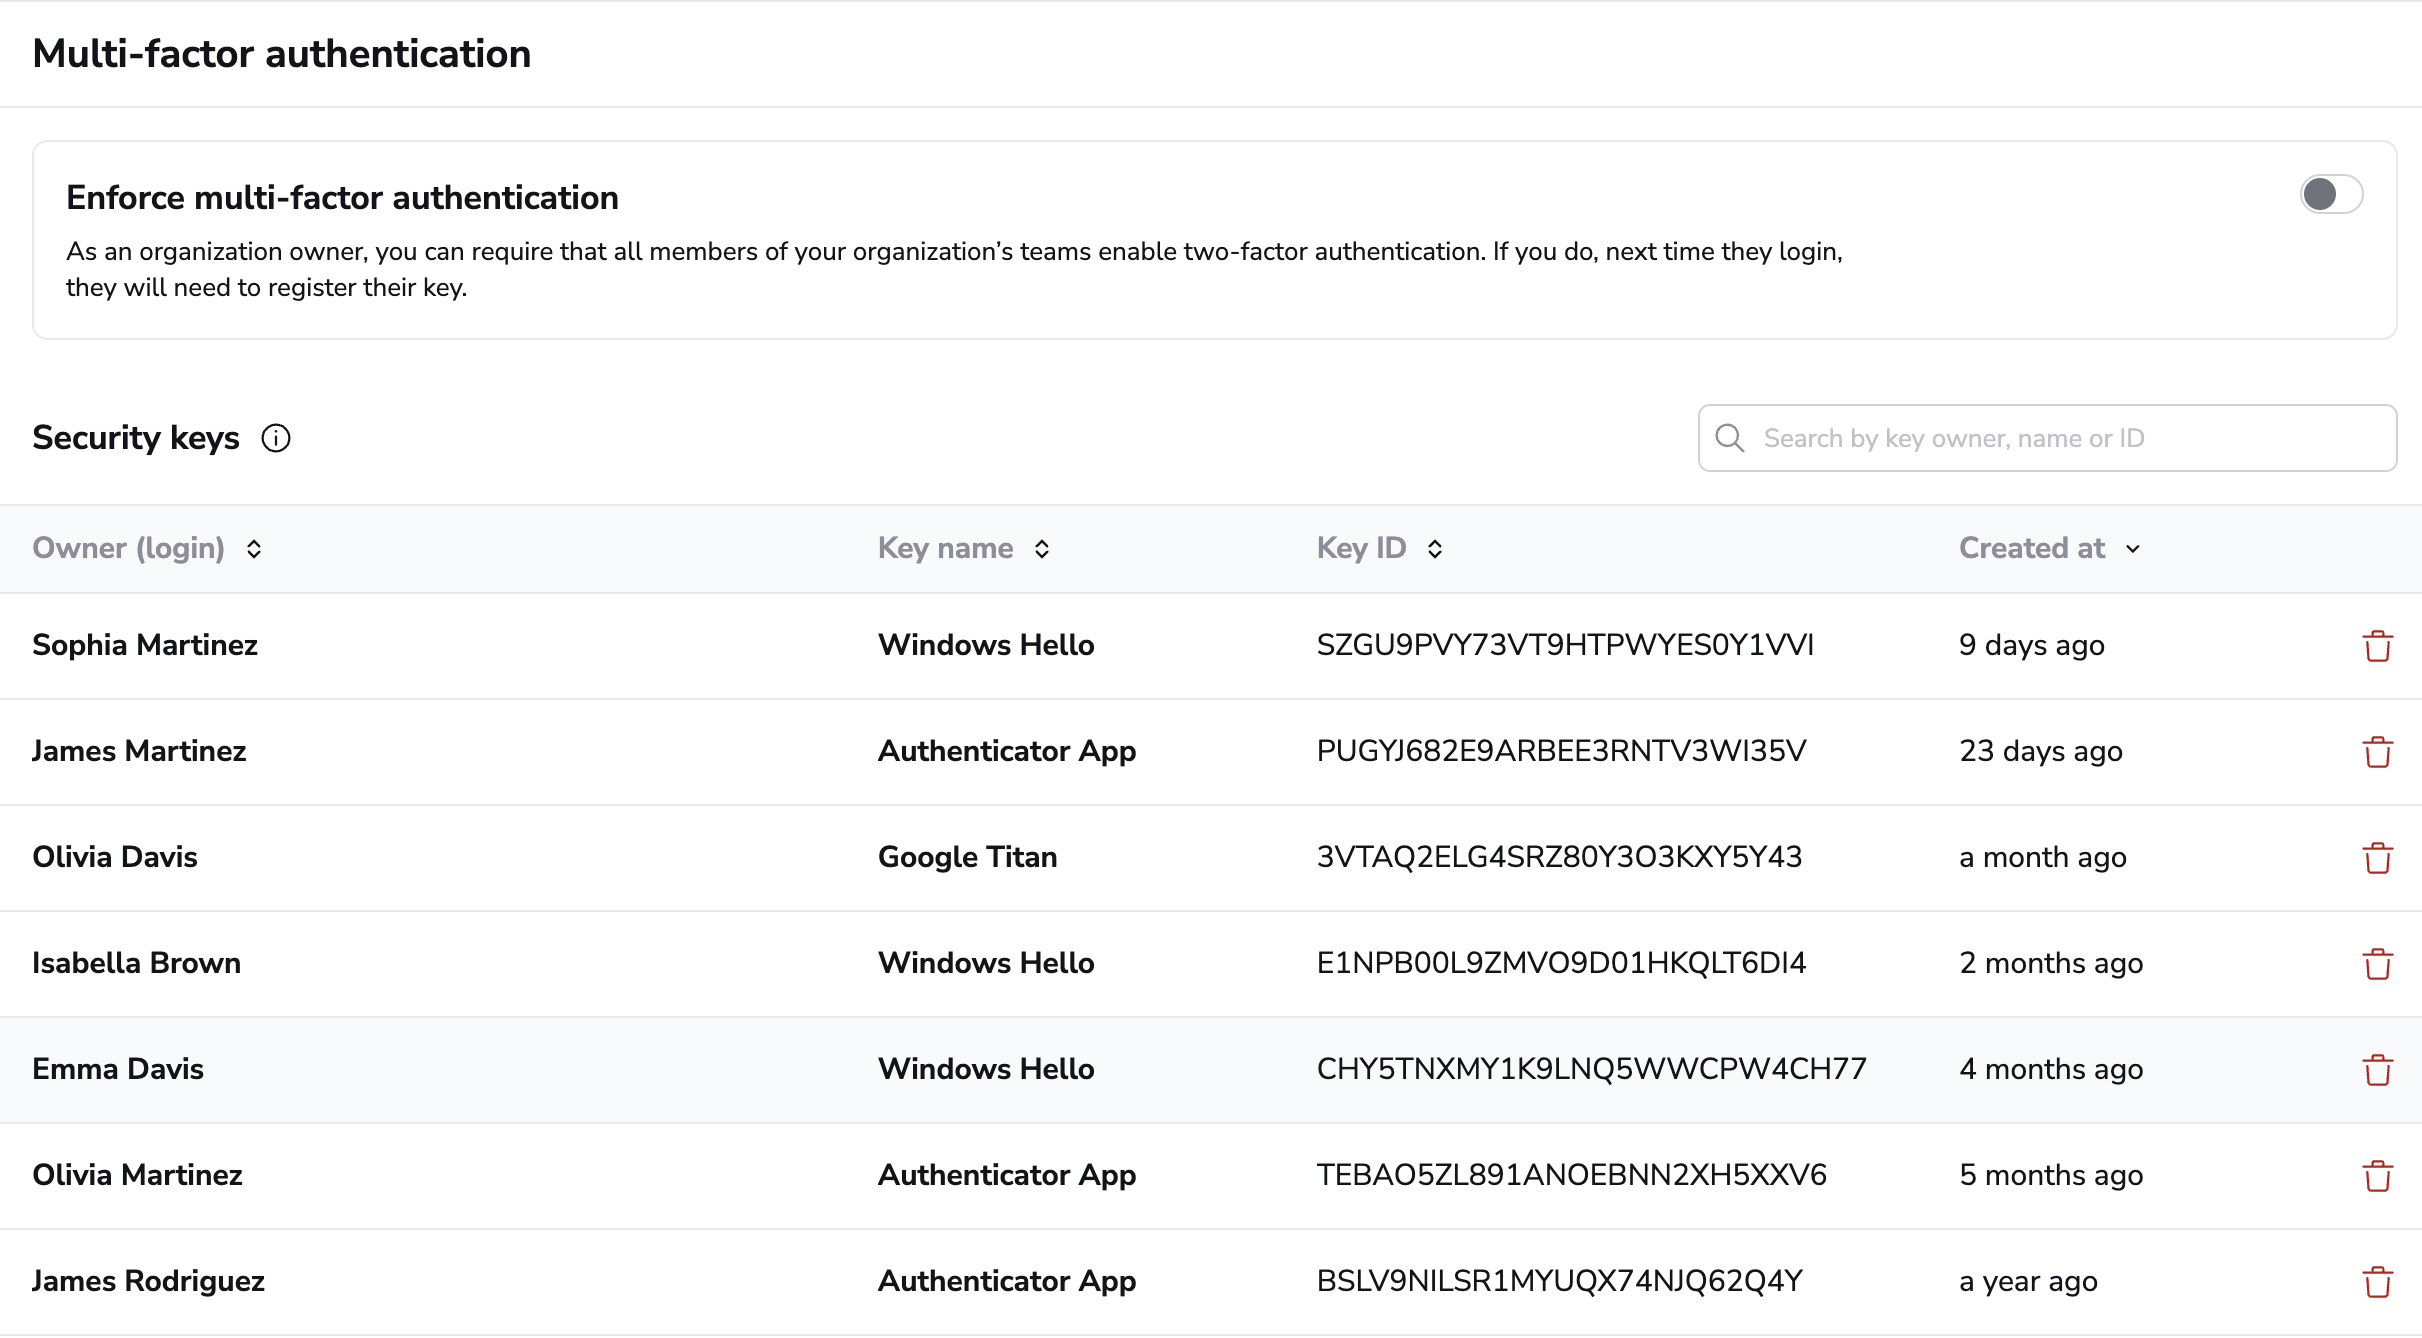The image size is (2422, 1338).
Task: Delete James Martinez's Authenticator App key
Action: point(2377,752)
